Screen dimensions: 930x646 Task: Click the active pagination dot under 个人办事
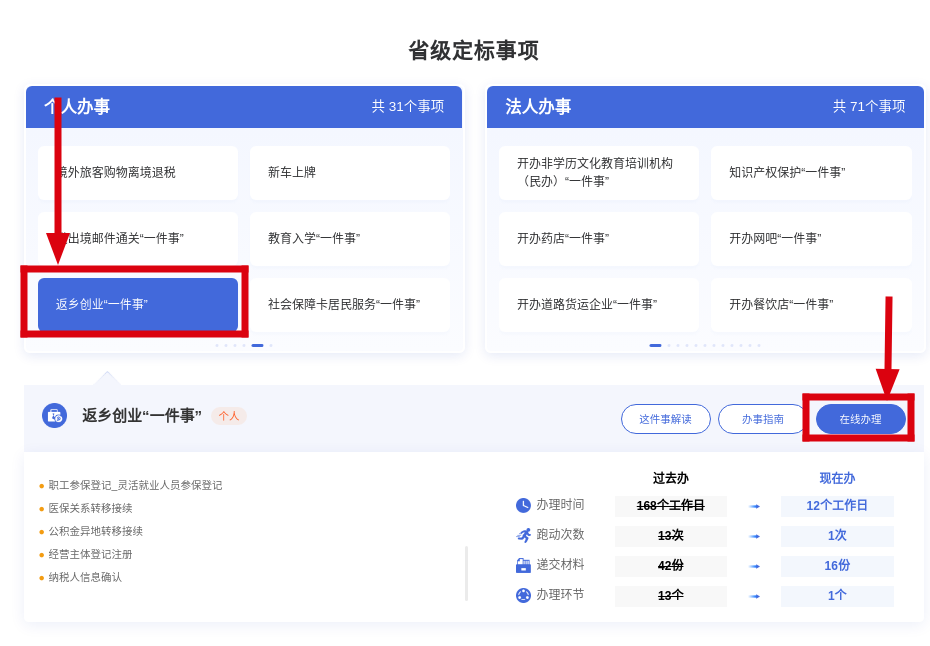(x=257, y=345)
